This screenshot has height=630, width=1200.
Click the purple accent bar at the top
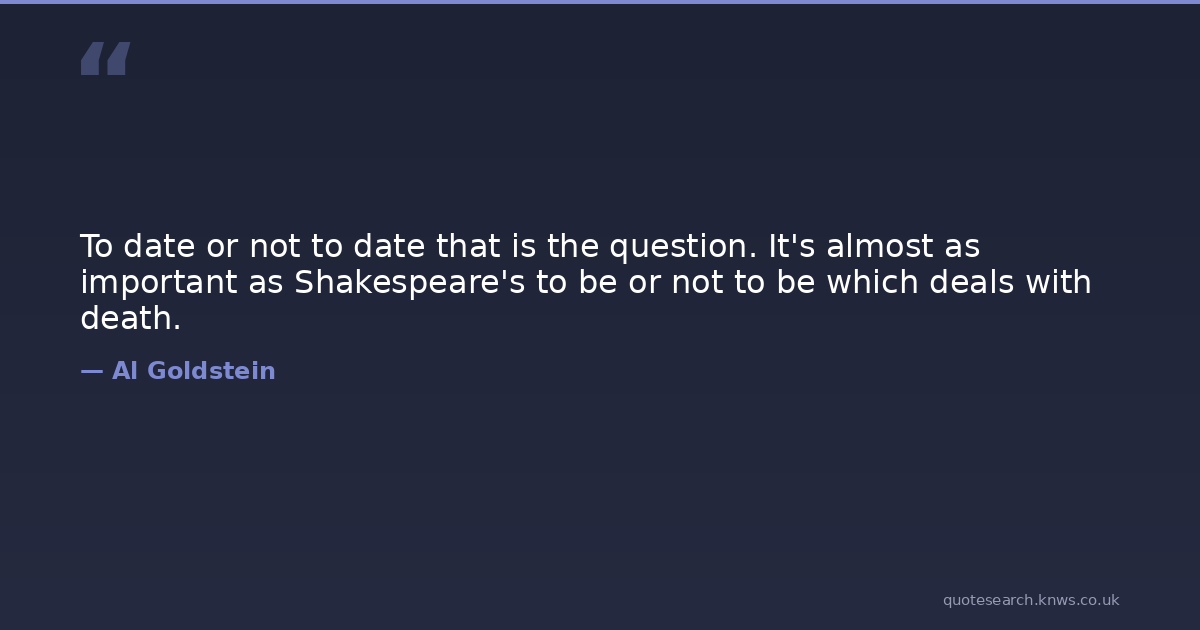[600, 2]
